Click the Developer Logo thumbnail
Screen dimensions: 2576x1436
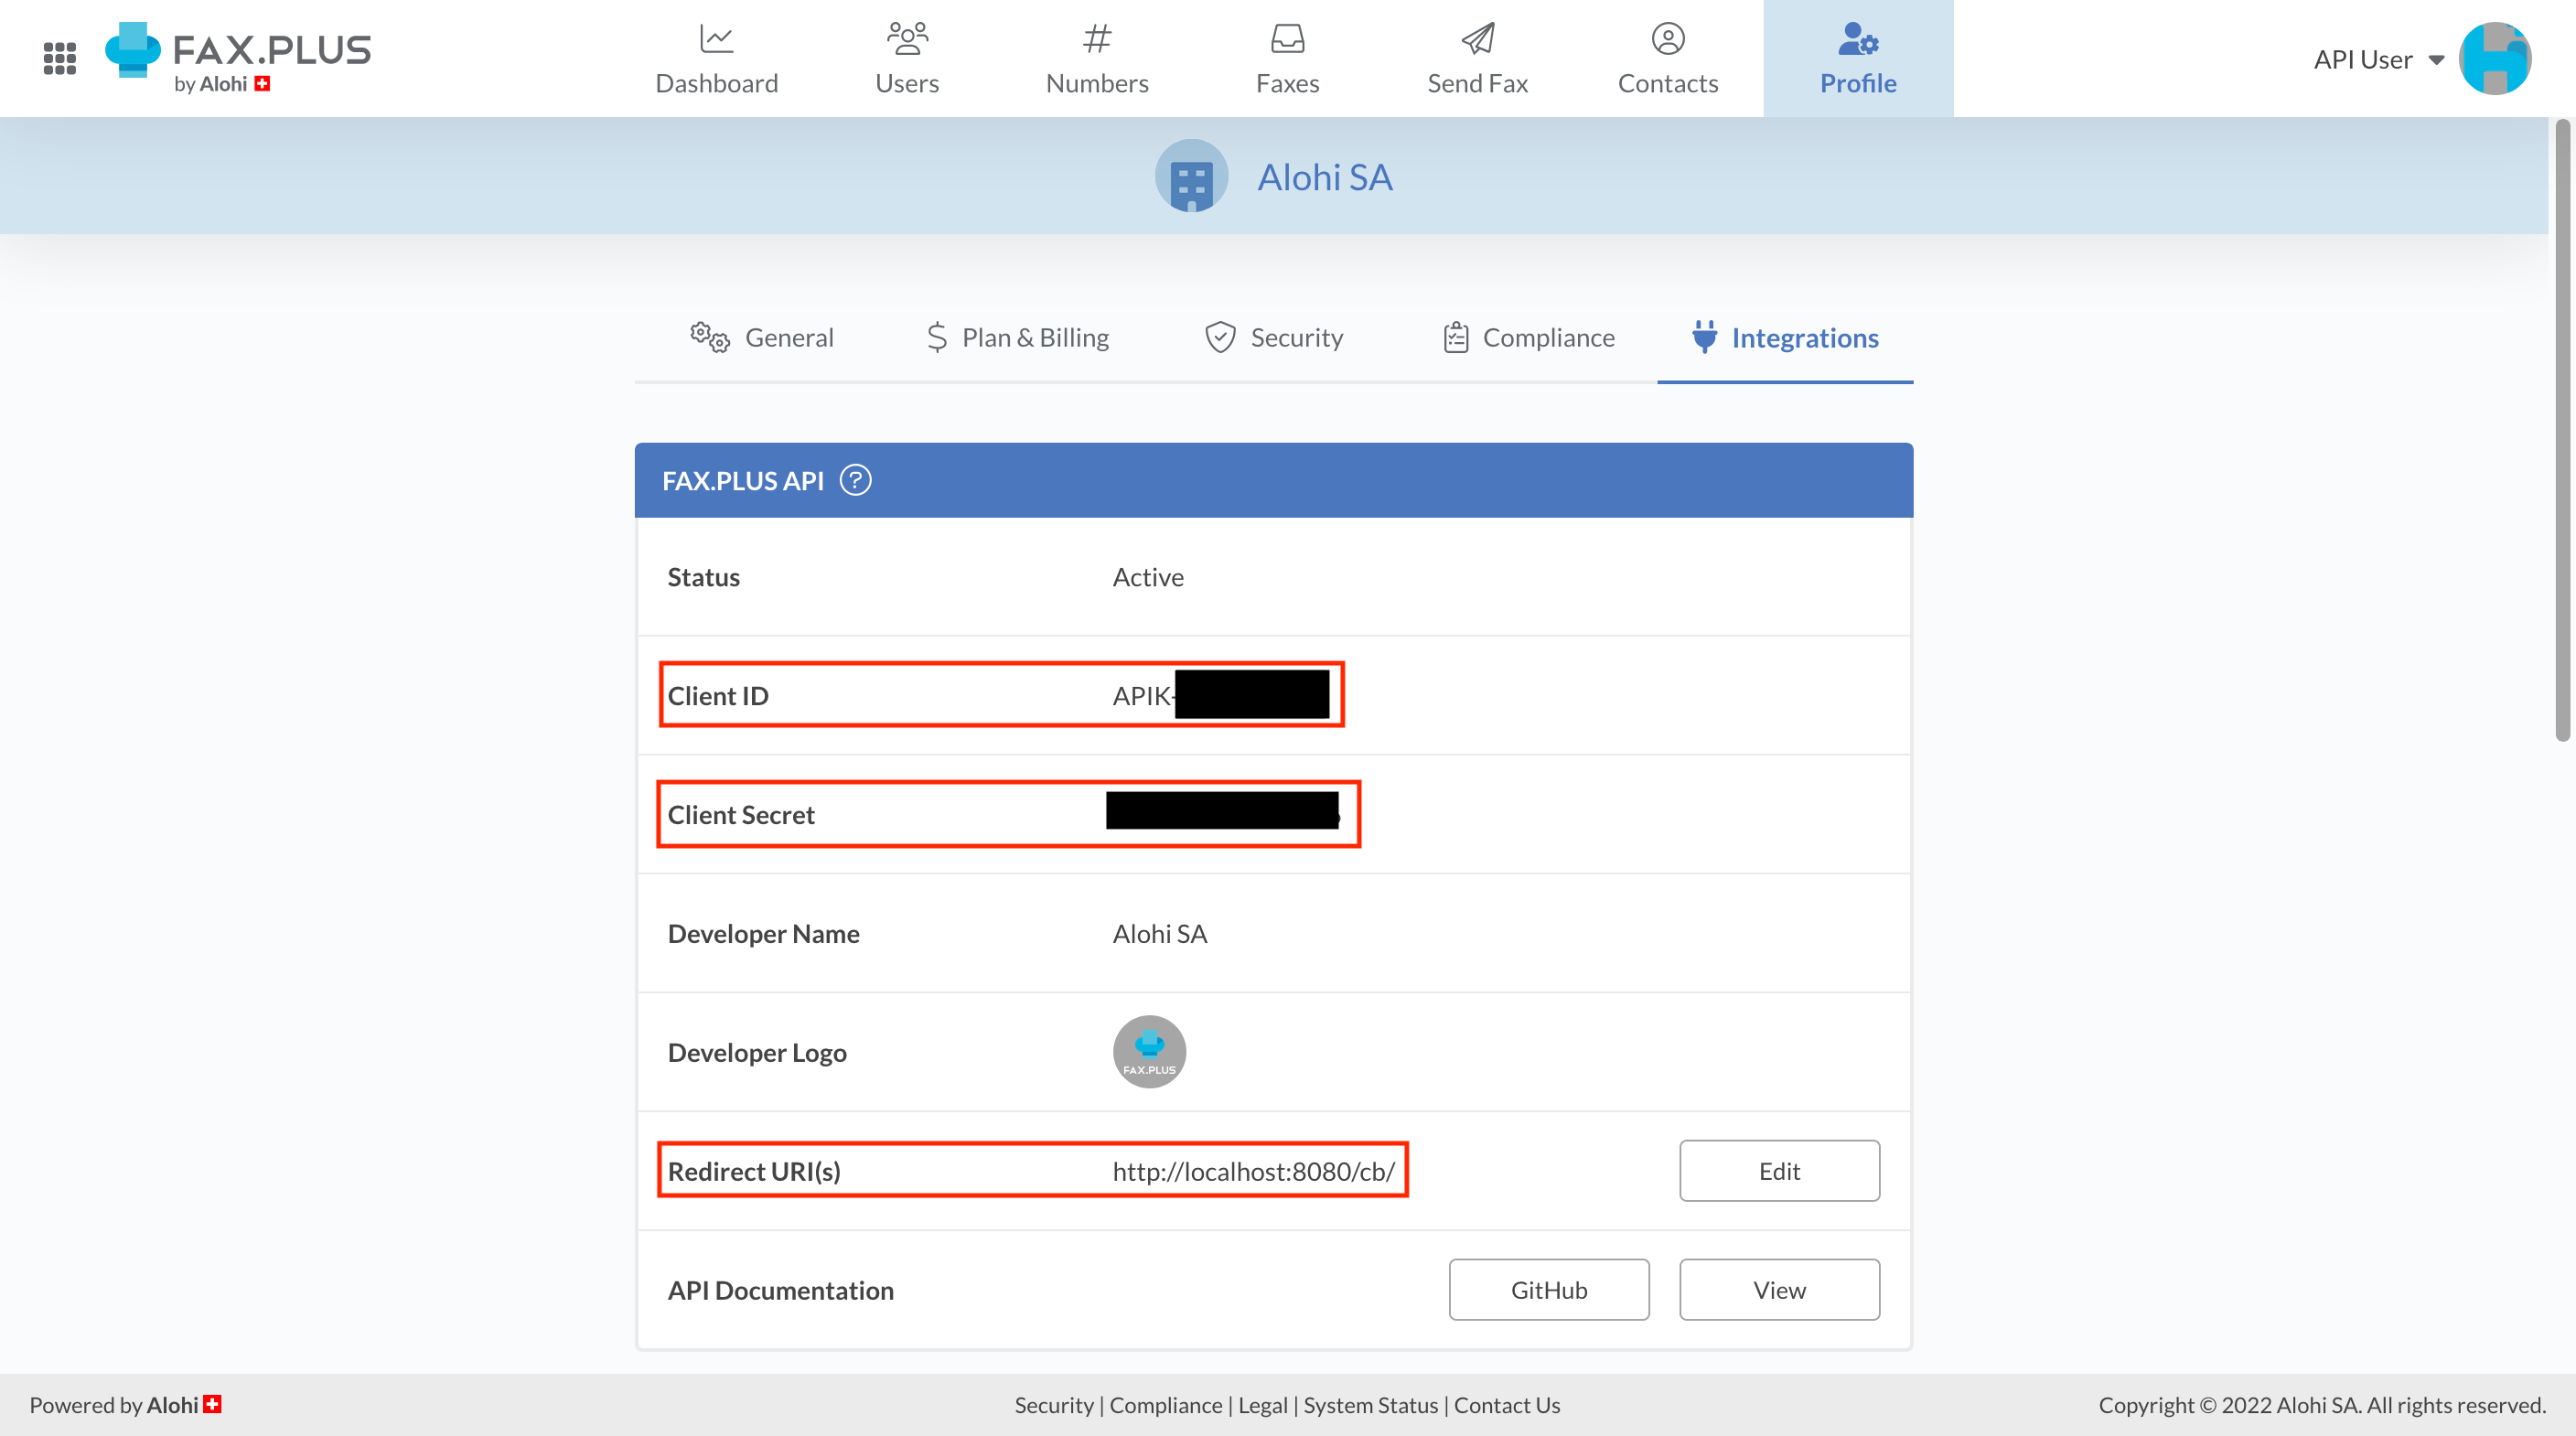1148,1051
